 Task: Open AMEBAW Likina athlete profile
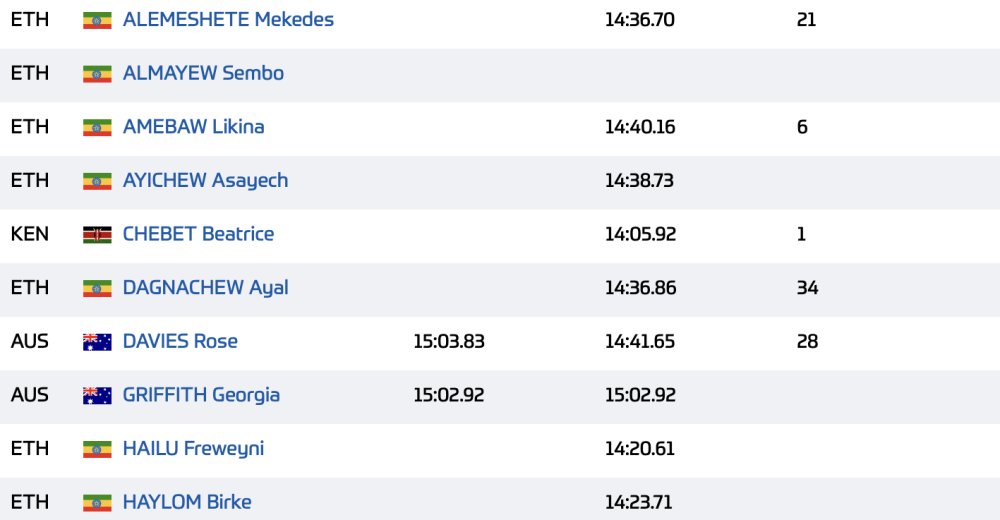coord(193,127)
